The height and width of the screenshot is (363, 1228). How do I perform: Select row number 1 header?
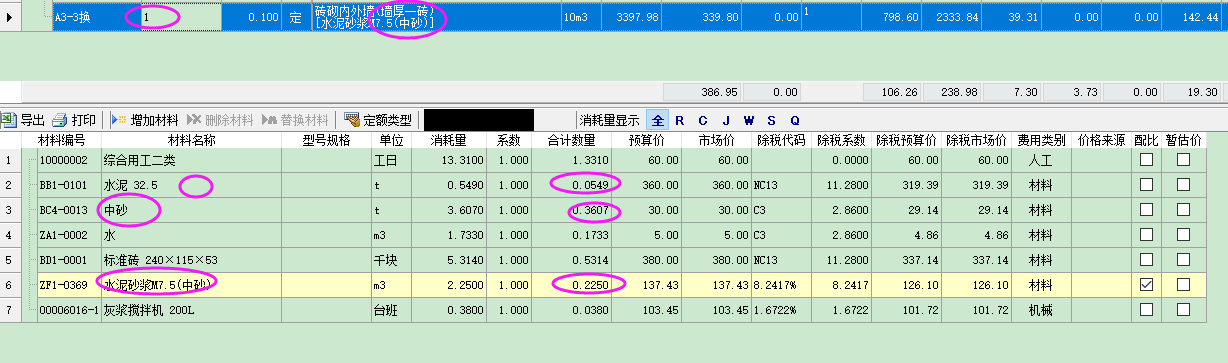pos(8,160)
